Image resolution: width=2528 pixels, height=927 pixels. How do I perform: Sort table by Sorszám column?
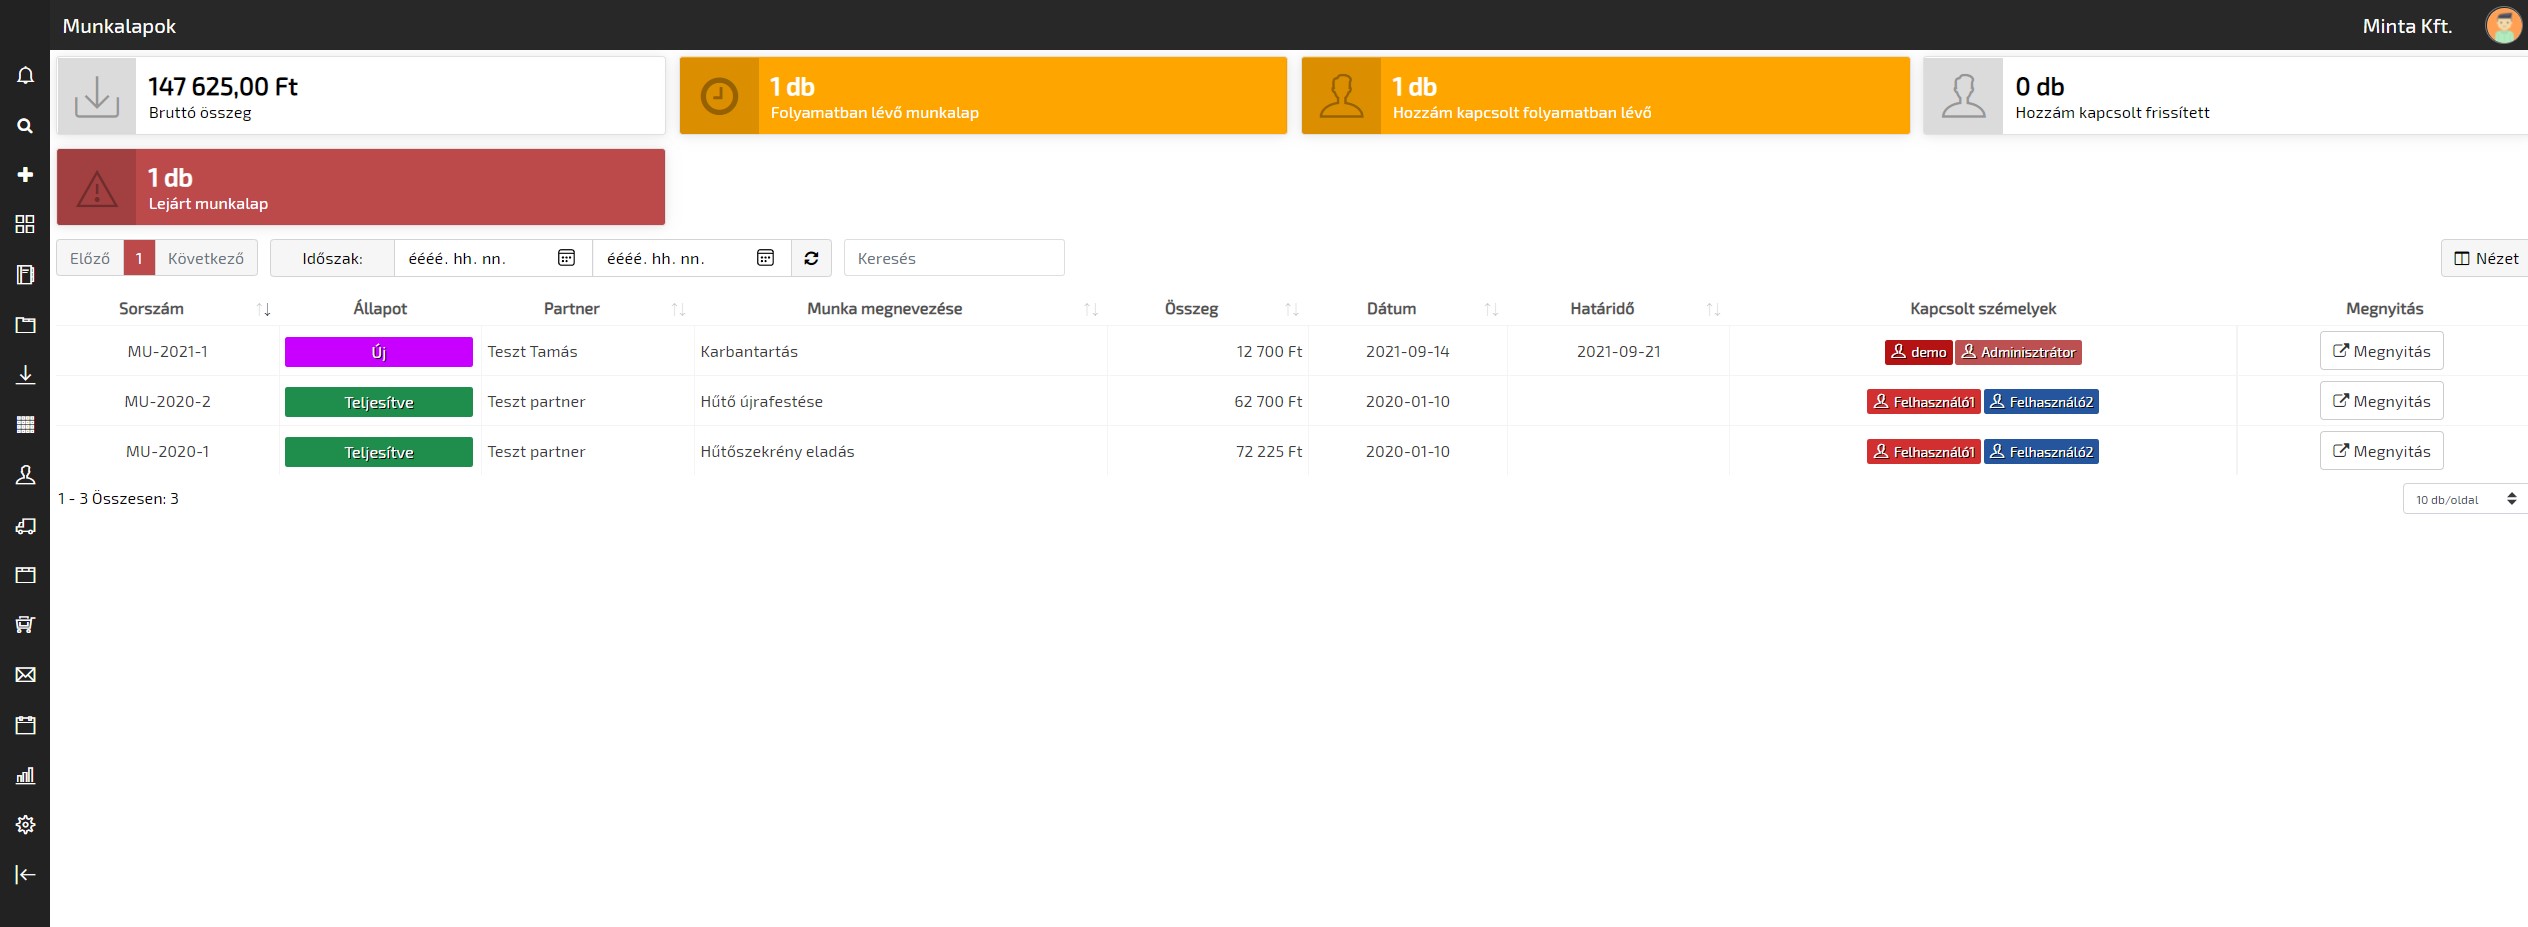click(263, 309)
